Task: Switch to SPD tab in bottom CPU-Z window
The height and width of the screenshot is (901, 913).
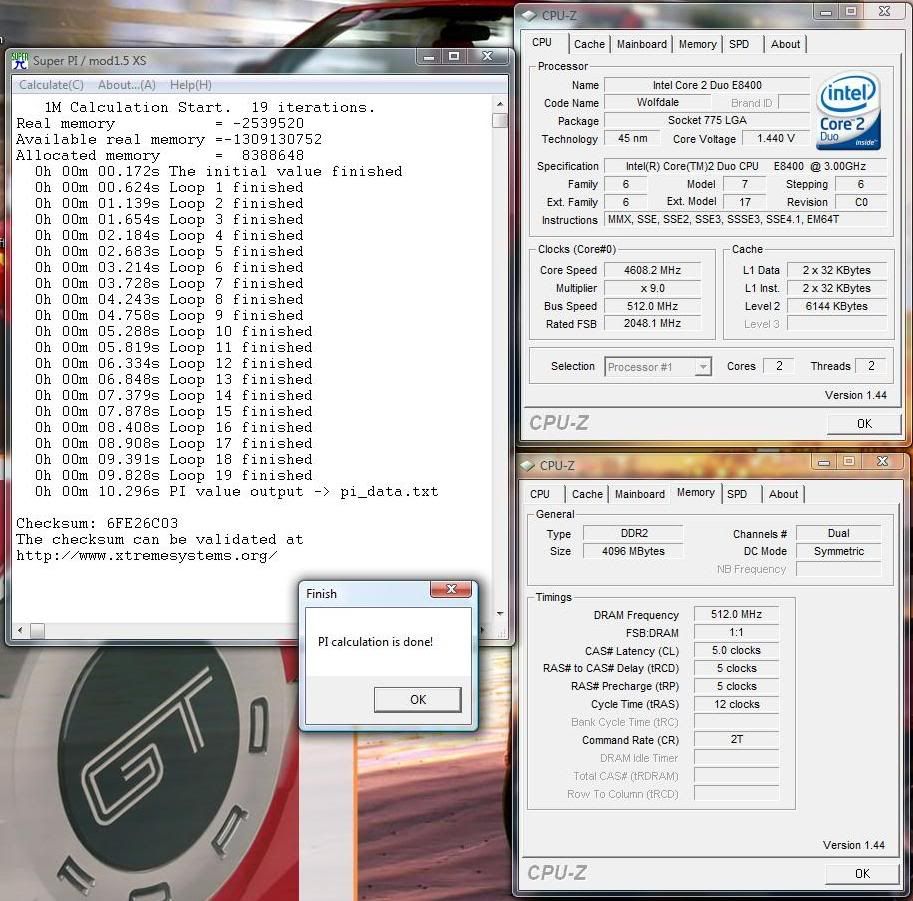Action: pyautogui.click(x=737, y=494)
